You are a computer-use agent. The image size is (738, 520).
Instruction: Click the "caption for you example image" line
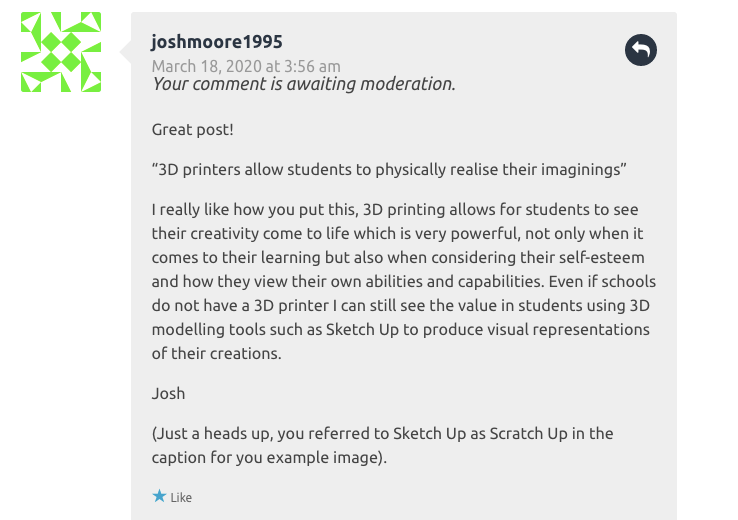pyautogui.click(x=268, y=457)
